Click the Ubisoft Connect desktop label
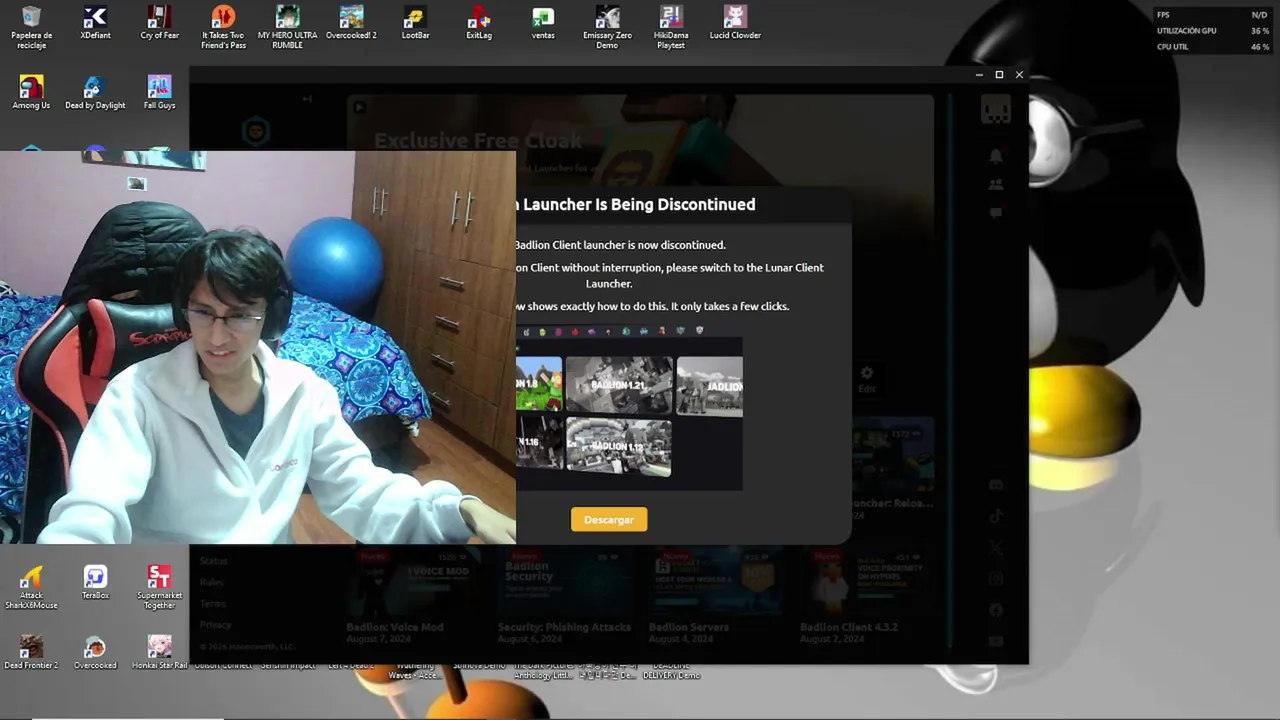The image size is (1280, 720). click(x=222, y=666)
